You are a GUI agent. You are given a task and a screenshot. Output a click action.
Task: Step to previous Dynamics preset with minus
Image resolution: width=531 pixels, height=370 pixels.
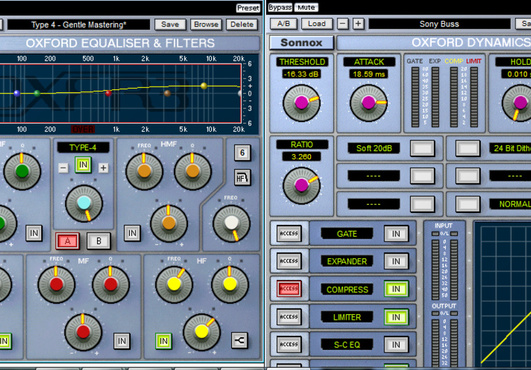pos(343,24)
